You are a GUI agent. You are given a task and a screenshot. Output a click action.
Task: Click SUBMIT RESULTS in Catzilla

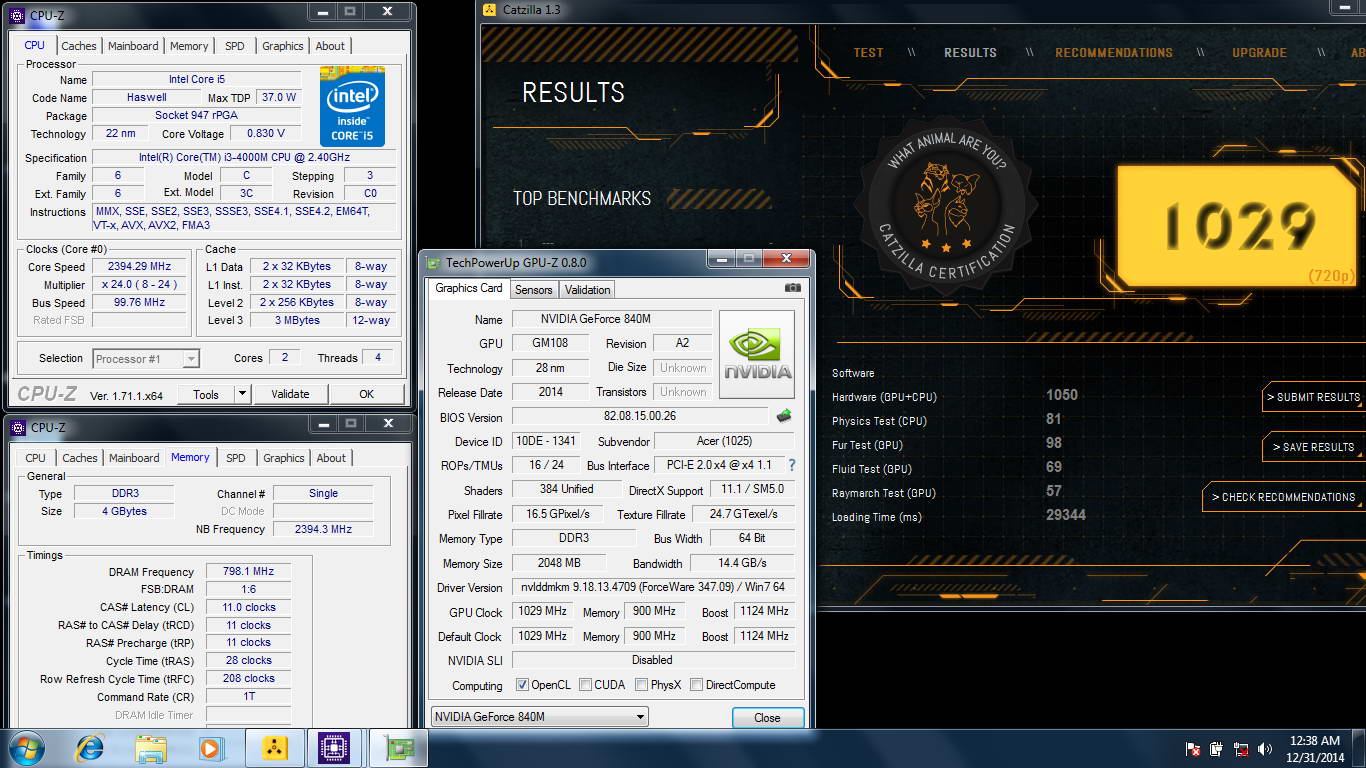pyautogui.click(x=1313, y=397)
